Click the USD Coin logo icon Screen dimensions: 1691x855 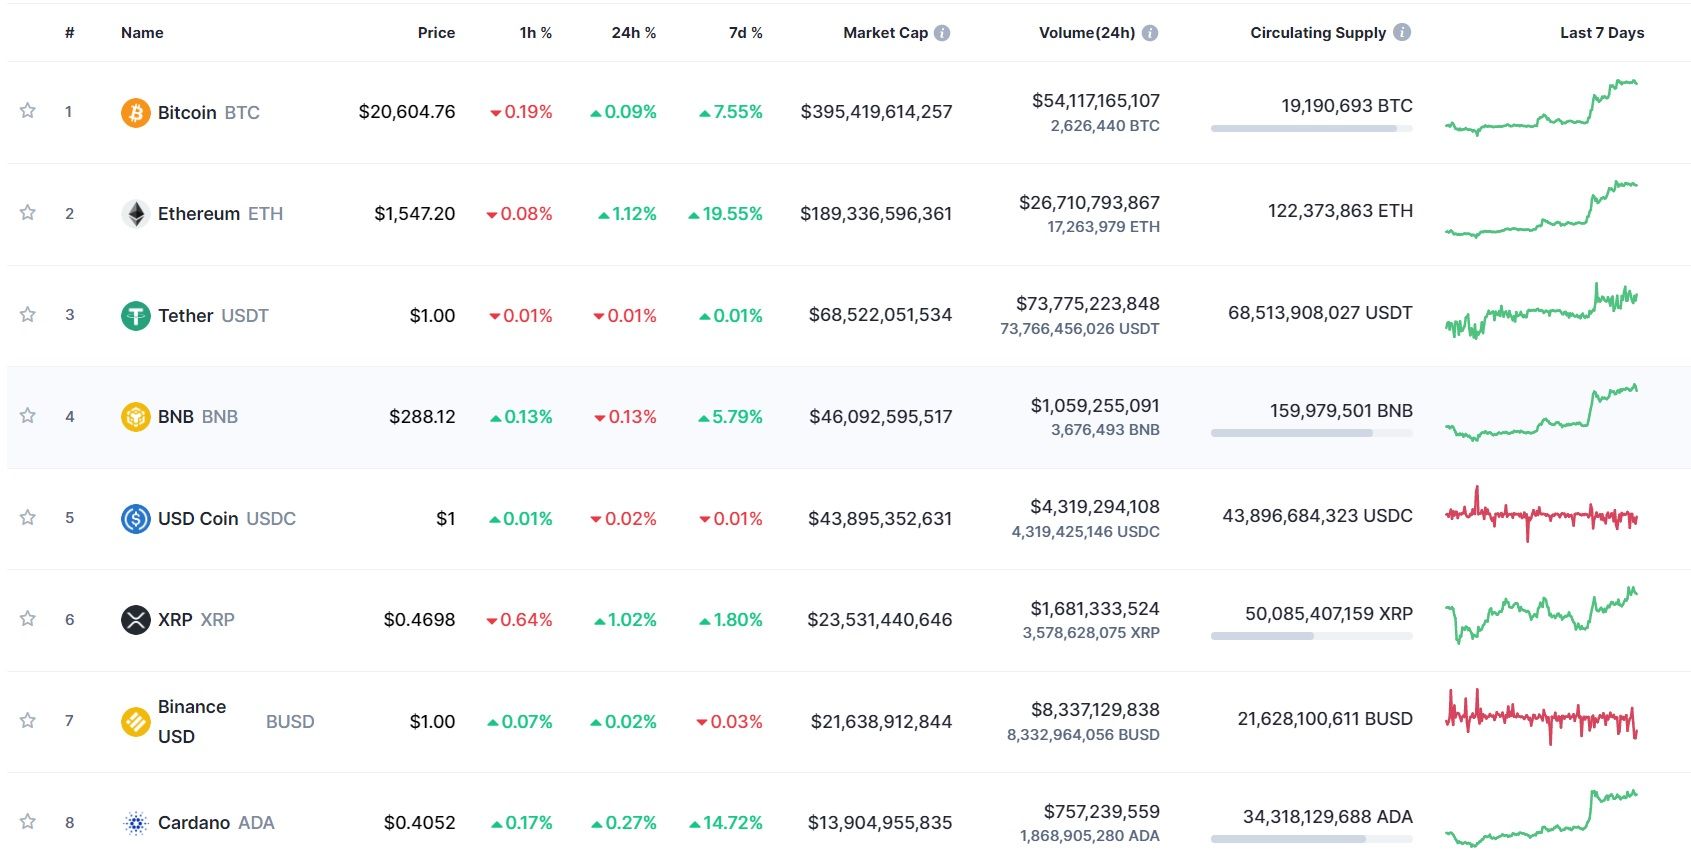136,519
